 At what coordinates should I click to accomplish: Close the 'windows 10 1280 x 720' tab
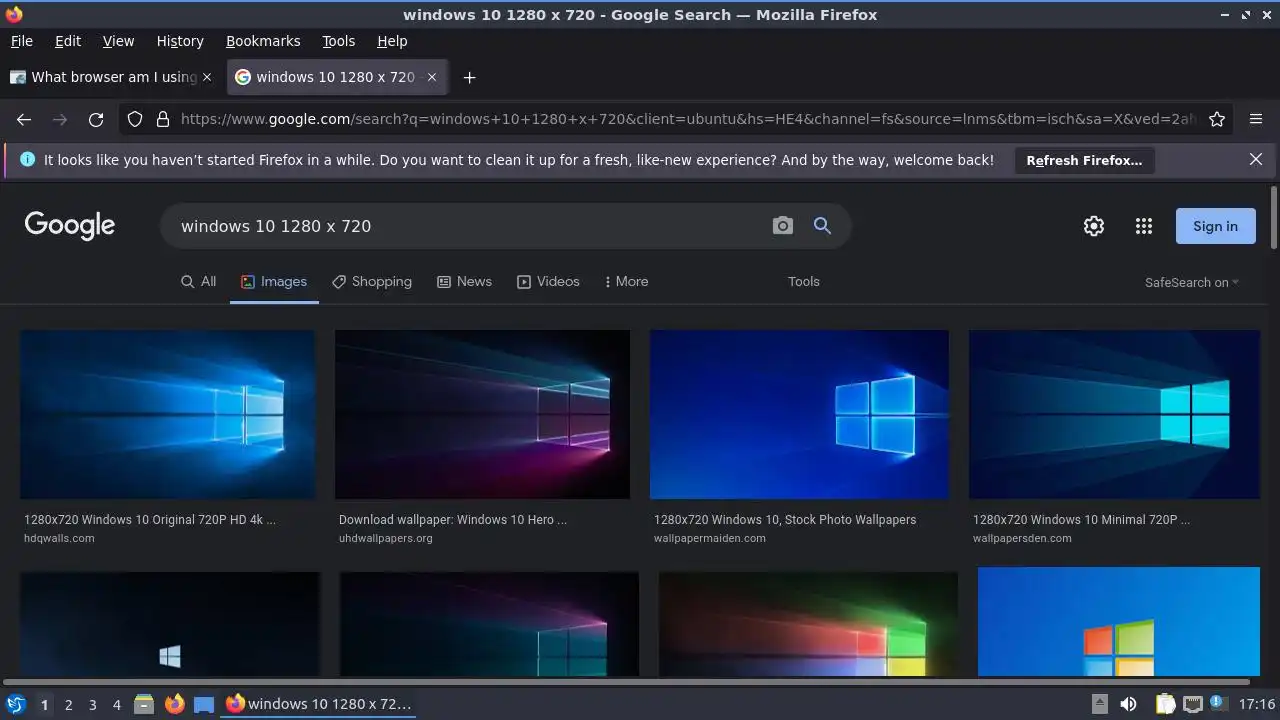pos(432,77)
